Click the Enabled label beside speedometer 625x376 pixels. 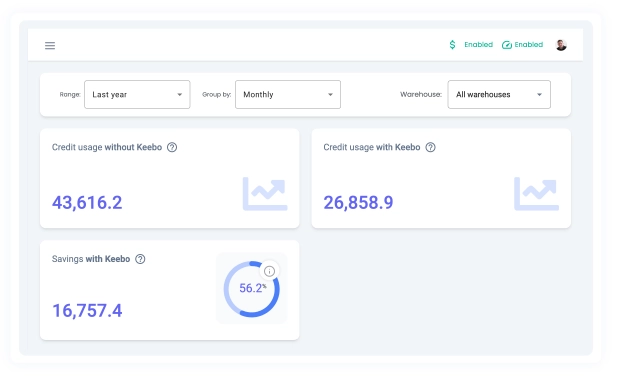tap(529, 45)
